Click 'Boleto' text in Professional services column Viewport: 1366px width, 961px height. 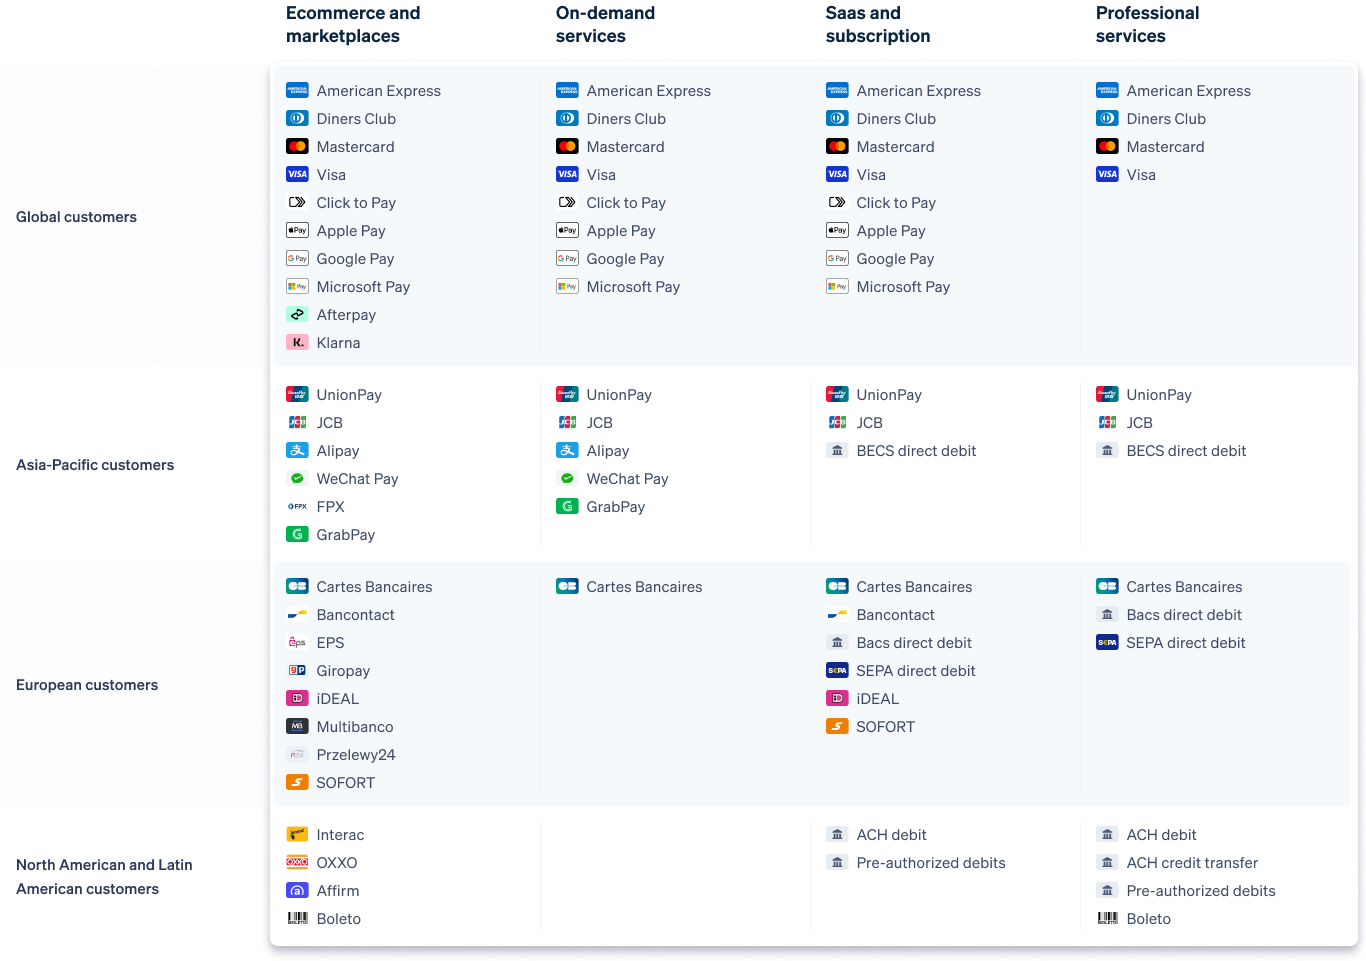click(x=1148, y=919)
